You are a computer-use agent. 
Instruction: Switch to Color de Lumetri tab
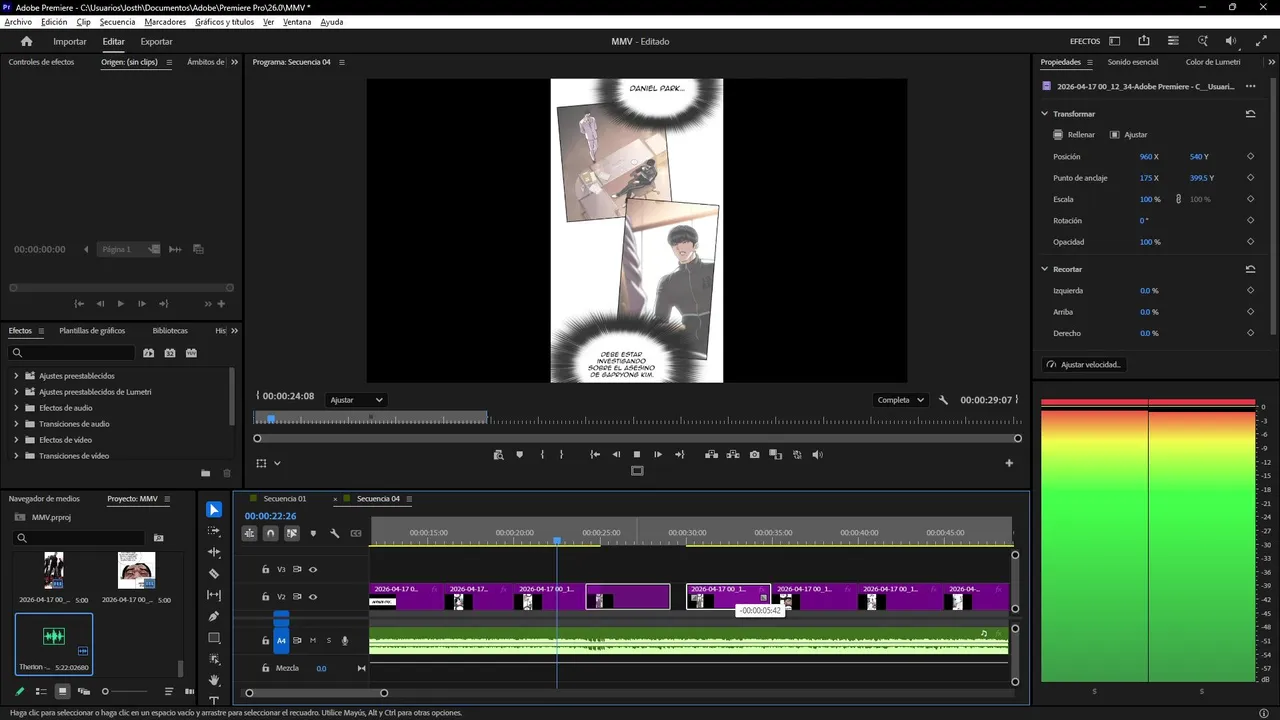[x=1213, y=62]
